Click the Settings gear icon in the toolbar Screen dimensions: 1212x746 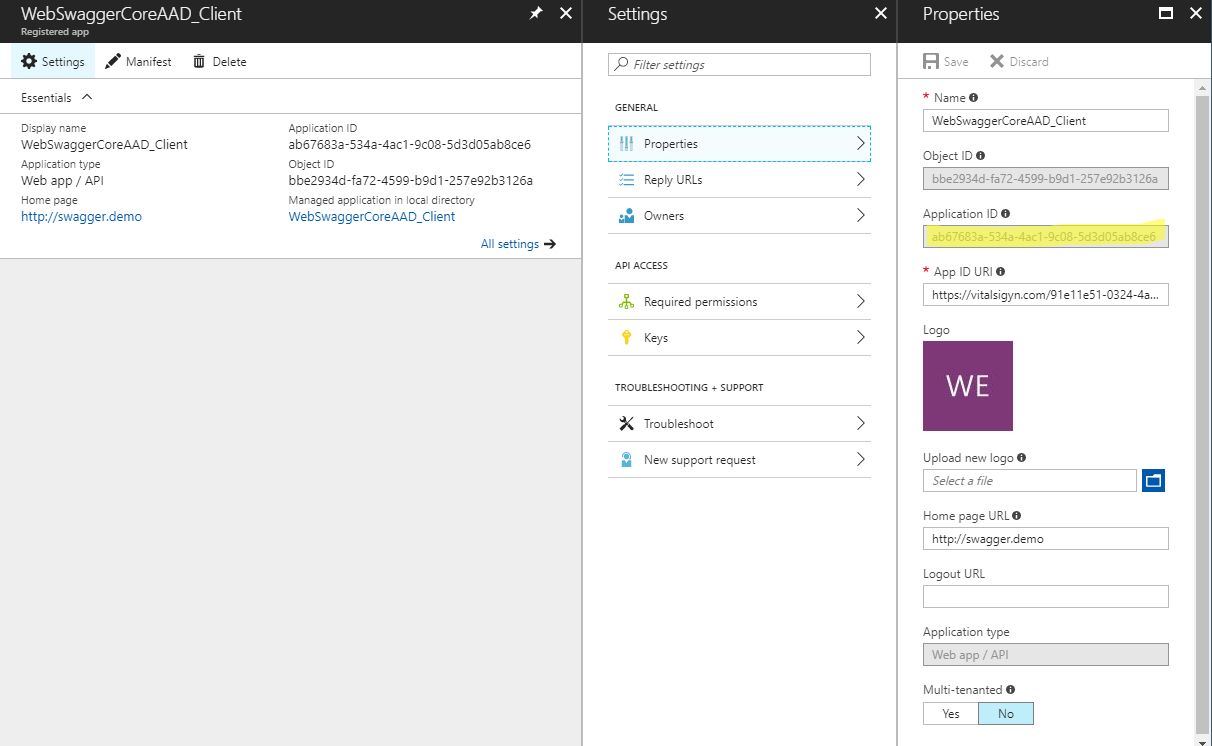pos(29,61)
